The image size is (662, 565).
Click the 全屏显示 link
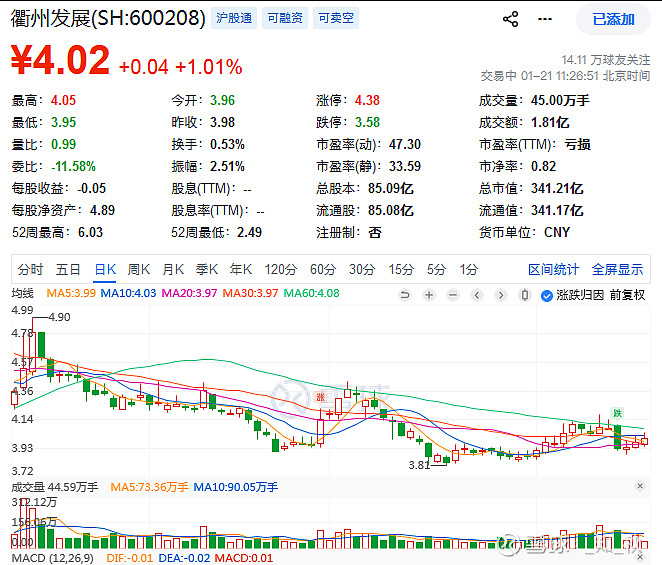coord(617,269)
